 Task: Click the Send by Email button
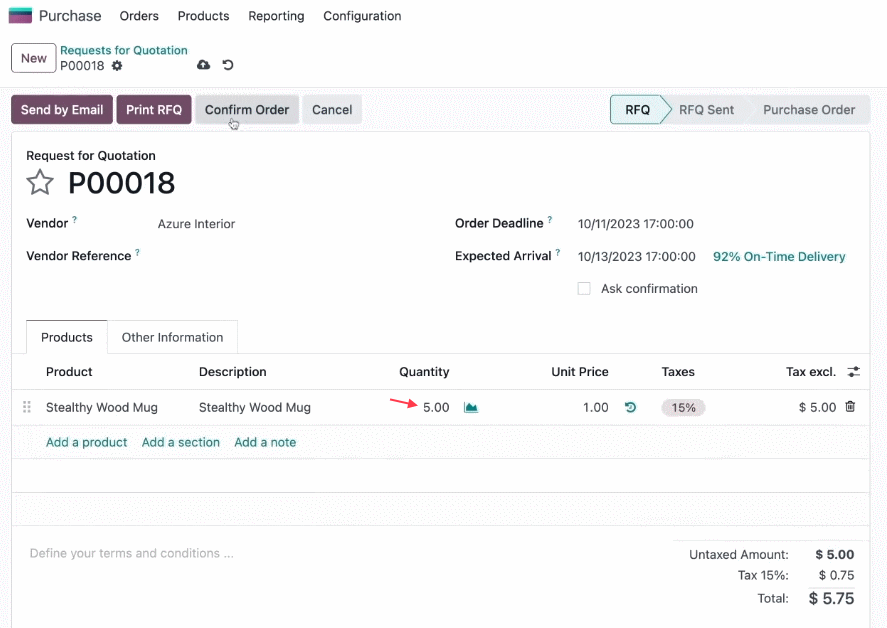click(x=62, y=110)
